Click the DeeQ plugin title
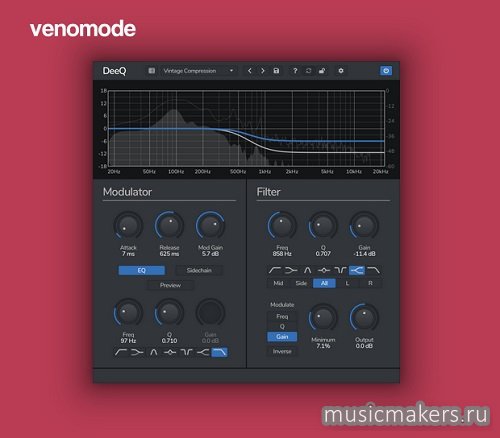 [x=114, y=71]
